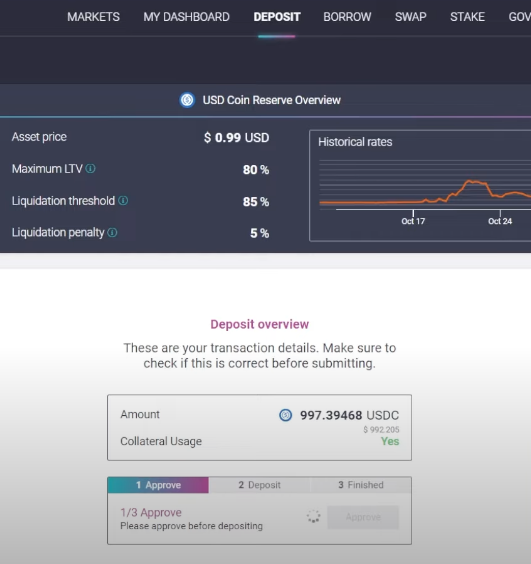Viewport: 531px width, 564px height.
Task: Switch to the BORROW tab
Action: pyautogui.click(x=347, y=17)
